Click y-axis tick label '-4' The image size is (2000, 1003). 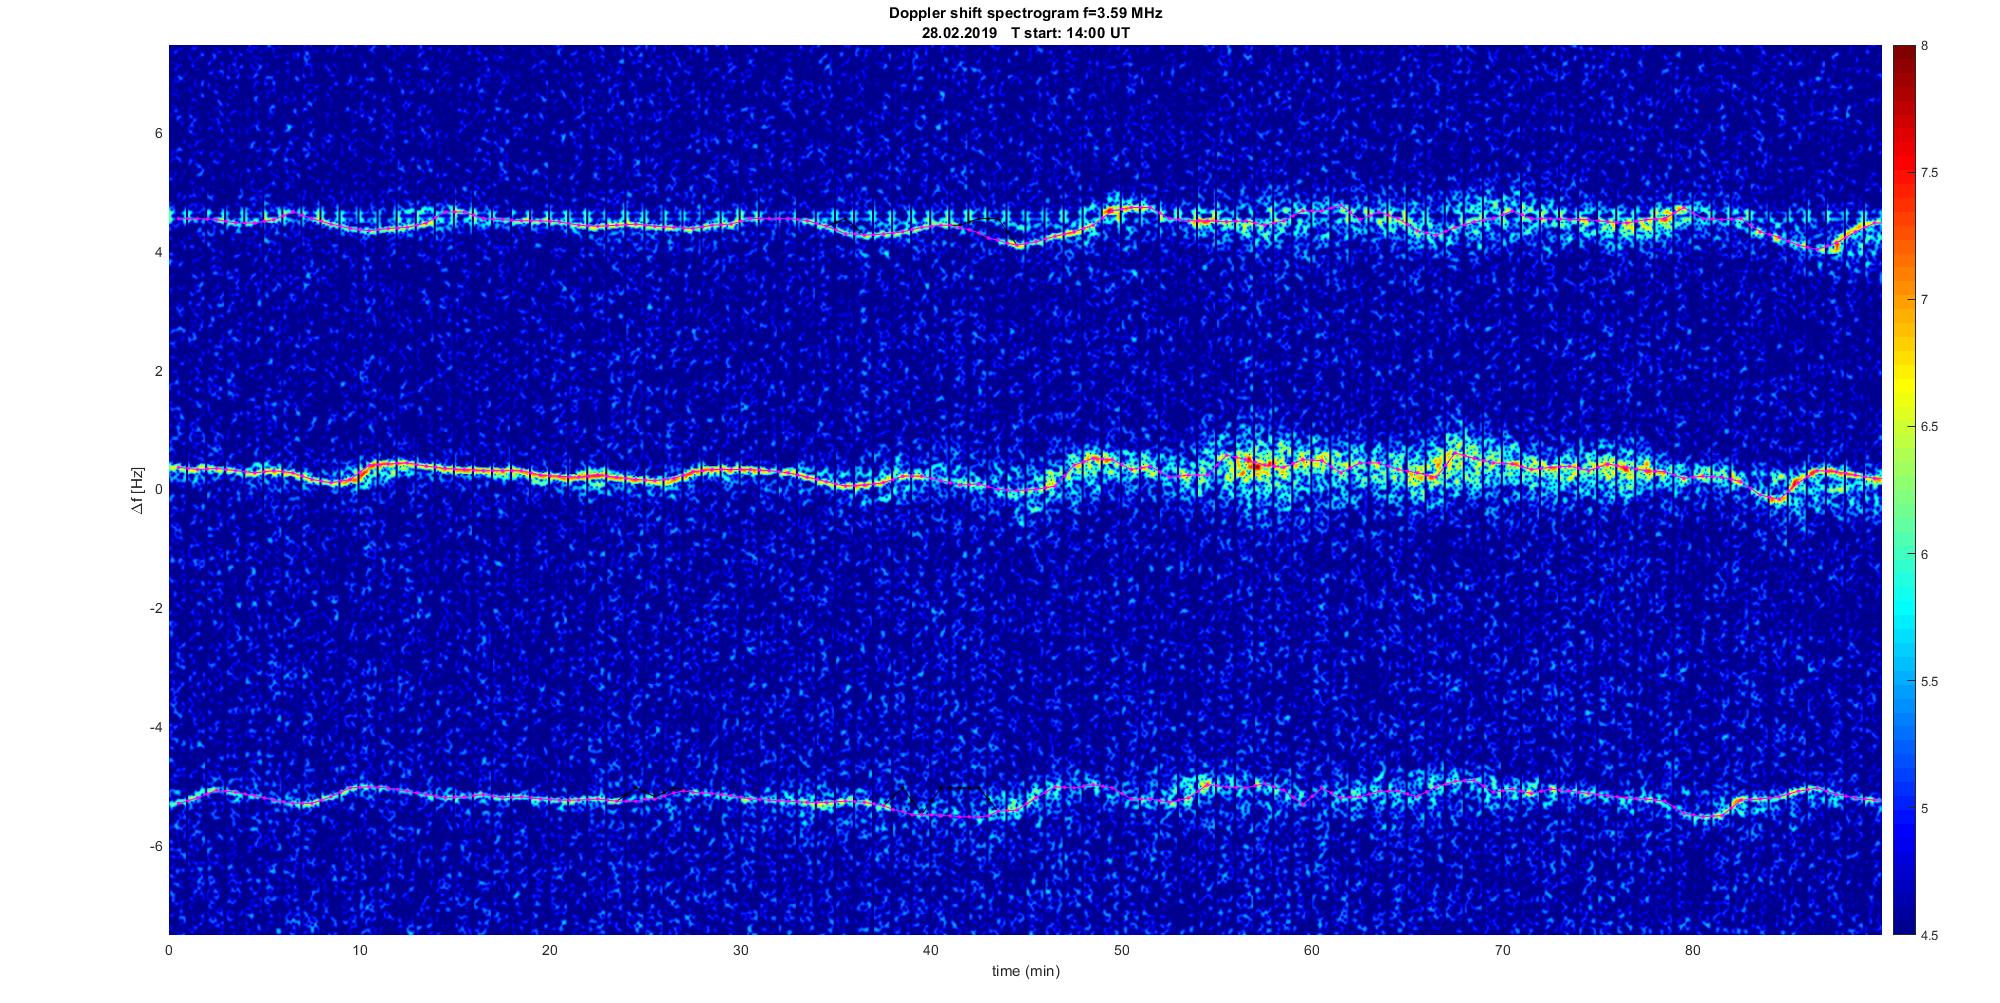(156, 727)
